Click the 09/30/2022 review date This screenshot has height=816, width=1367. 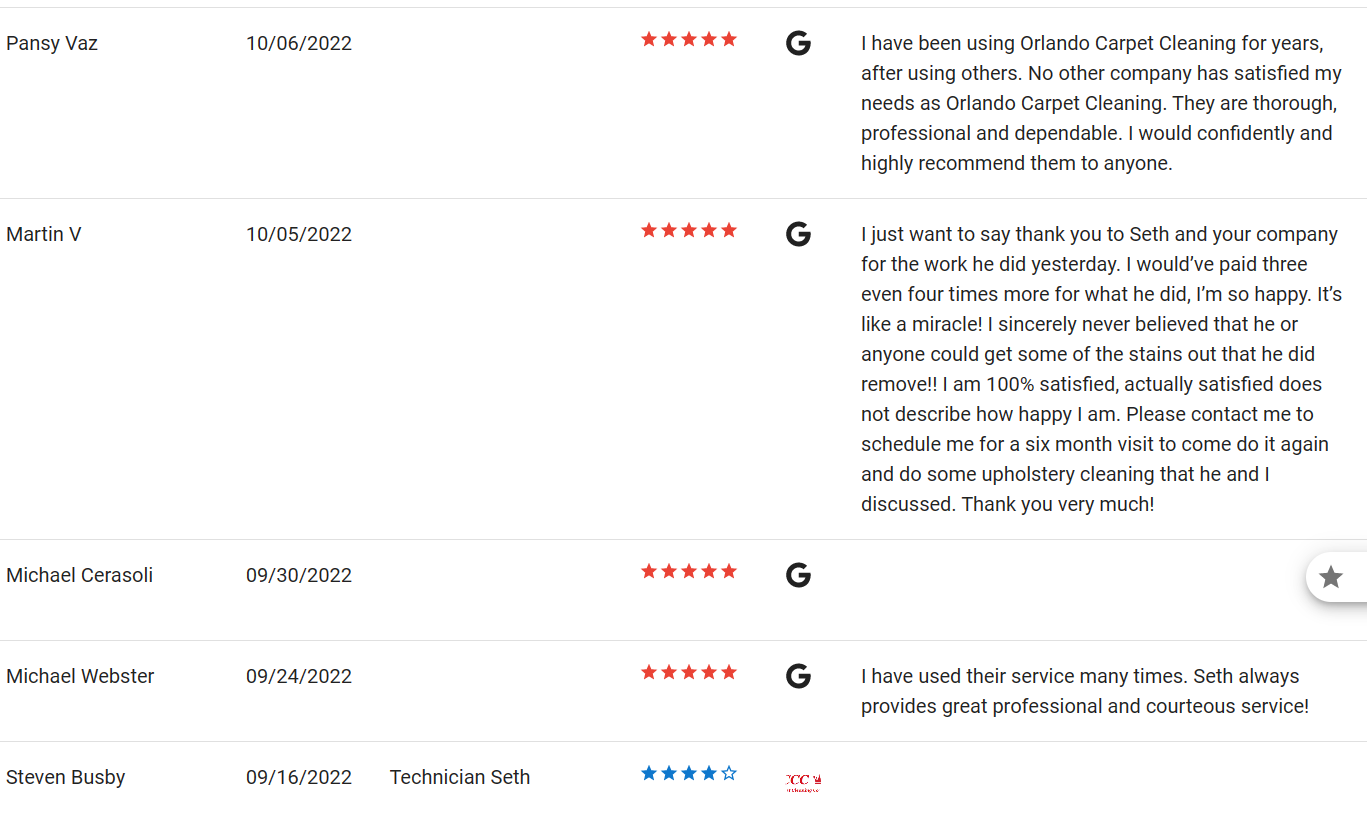click(x=299, y=575)
